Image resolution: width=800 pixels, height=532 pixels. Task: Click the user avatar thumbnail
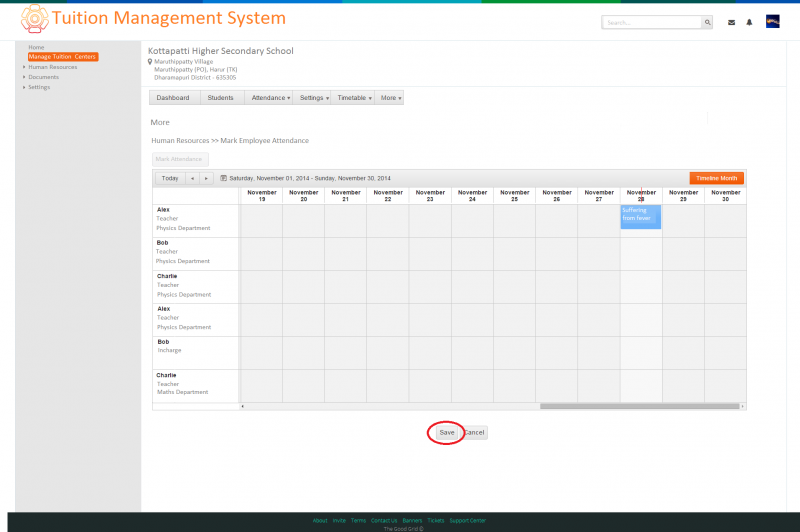[x=772, y=21]
